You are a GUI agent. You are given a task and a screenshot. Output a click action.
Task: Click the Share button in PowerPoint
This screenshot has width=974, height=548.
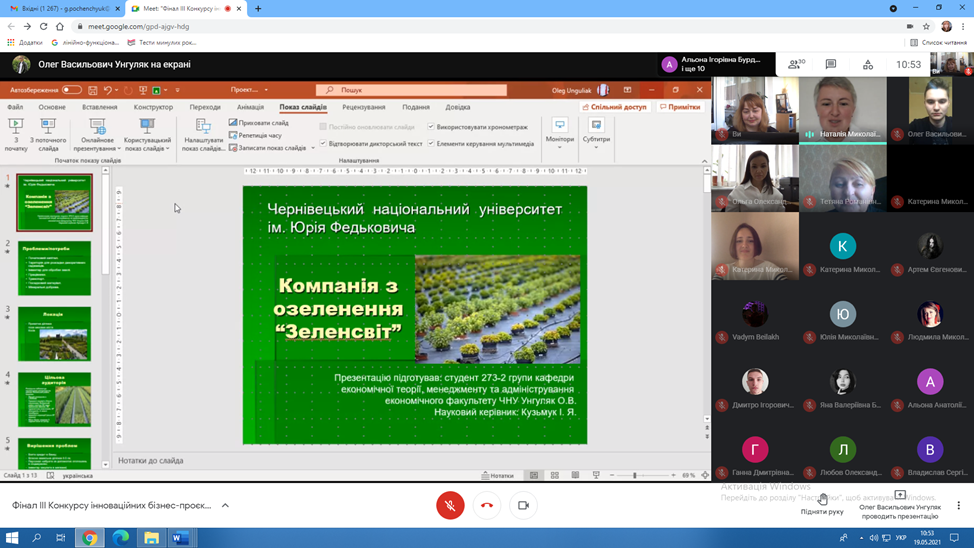(614, 107)
